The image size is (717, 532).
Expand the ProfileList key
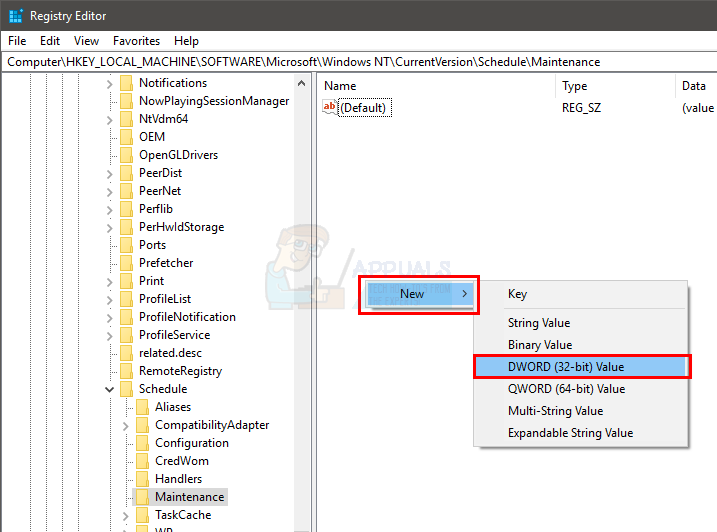pyautogui.click(x=110, y=300)
